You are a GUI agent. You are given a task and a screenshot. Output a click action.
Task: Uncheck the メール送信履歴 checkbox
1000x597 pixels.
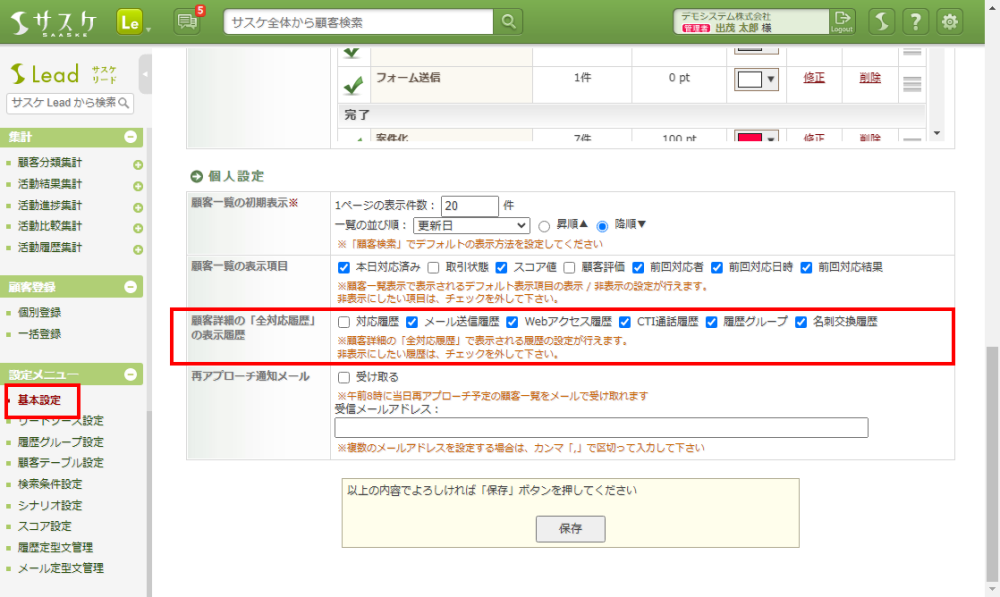(x=411, y=322)
